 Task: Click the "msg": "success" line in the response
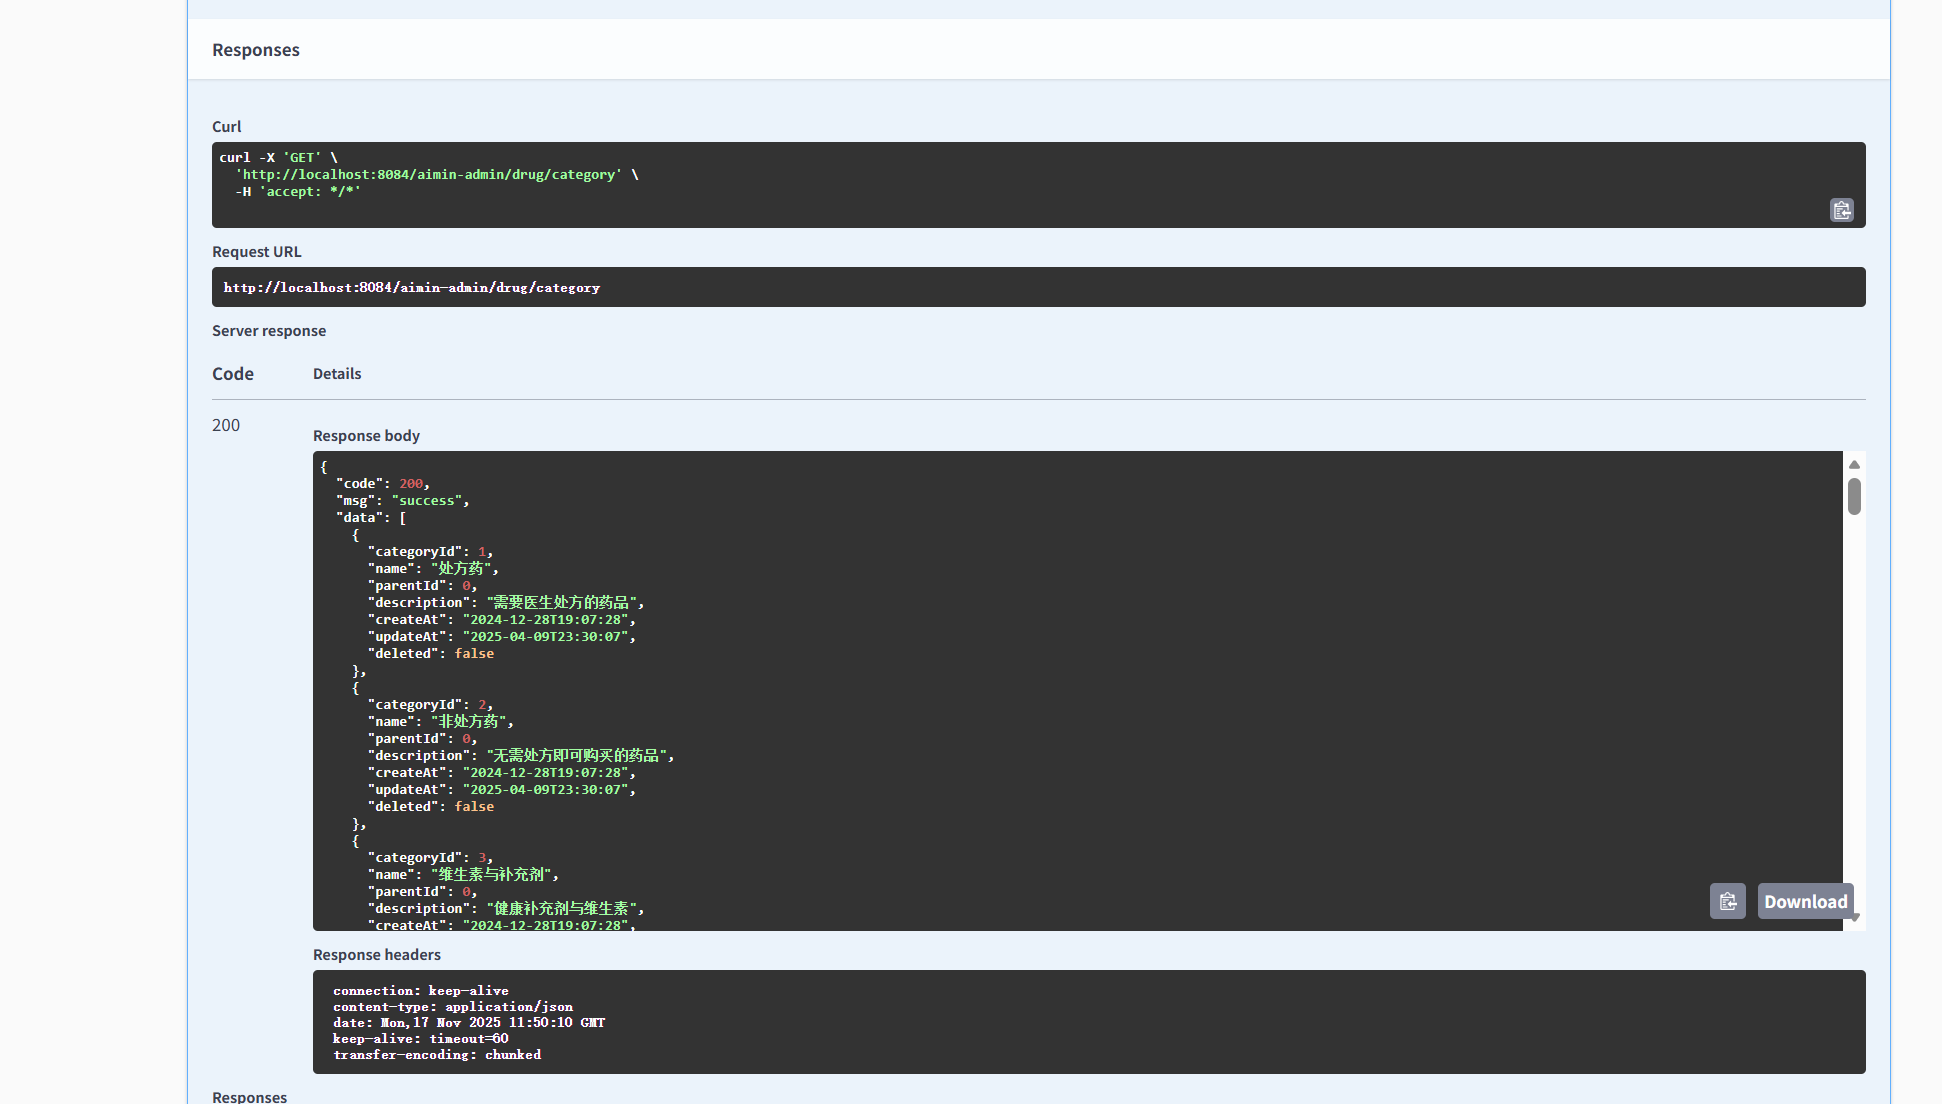coord(402,501)
